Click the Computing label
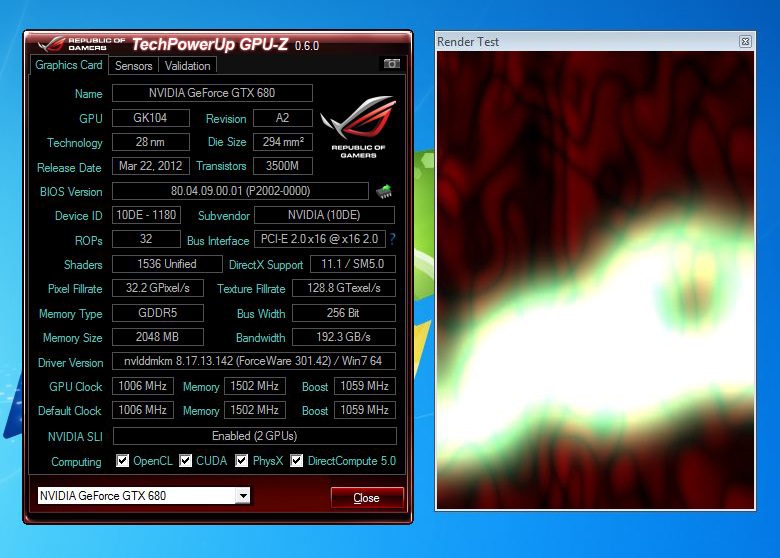The image size is (780, 558). point(76,462)
